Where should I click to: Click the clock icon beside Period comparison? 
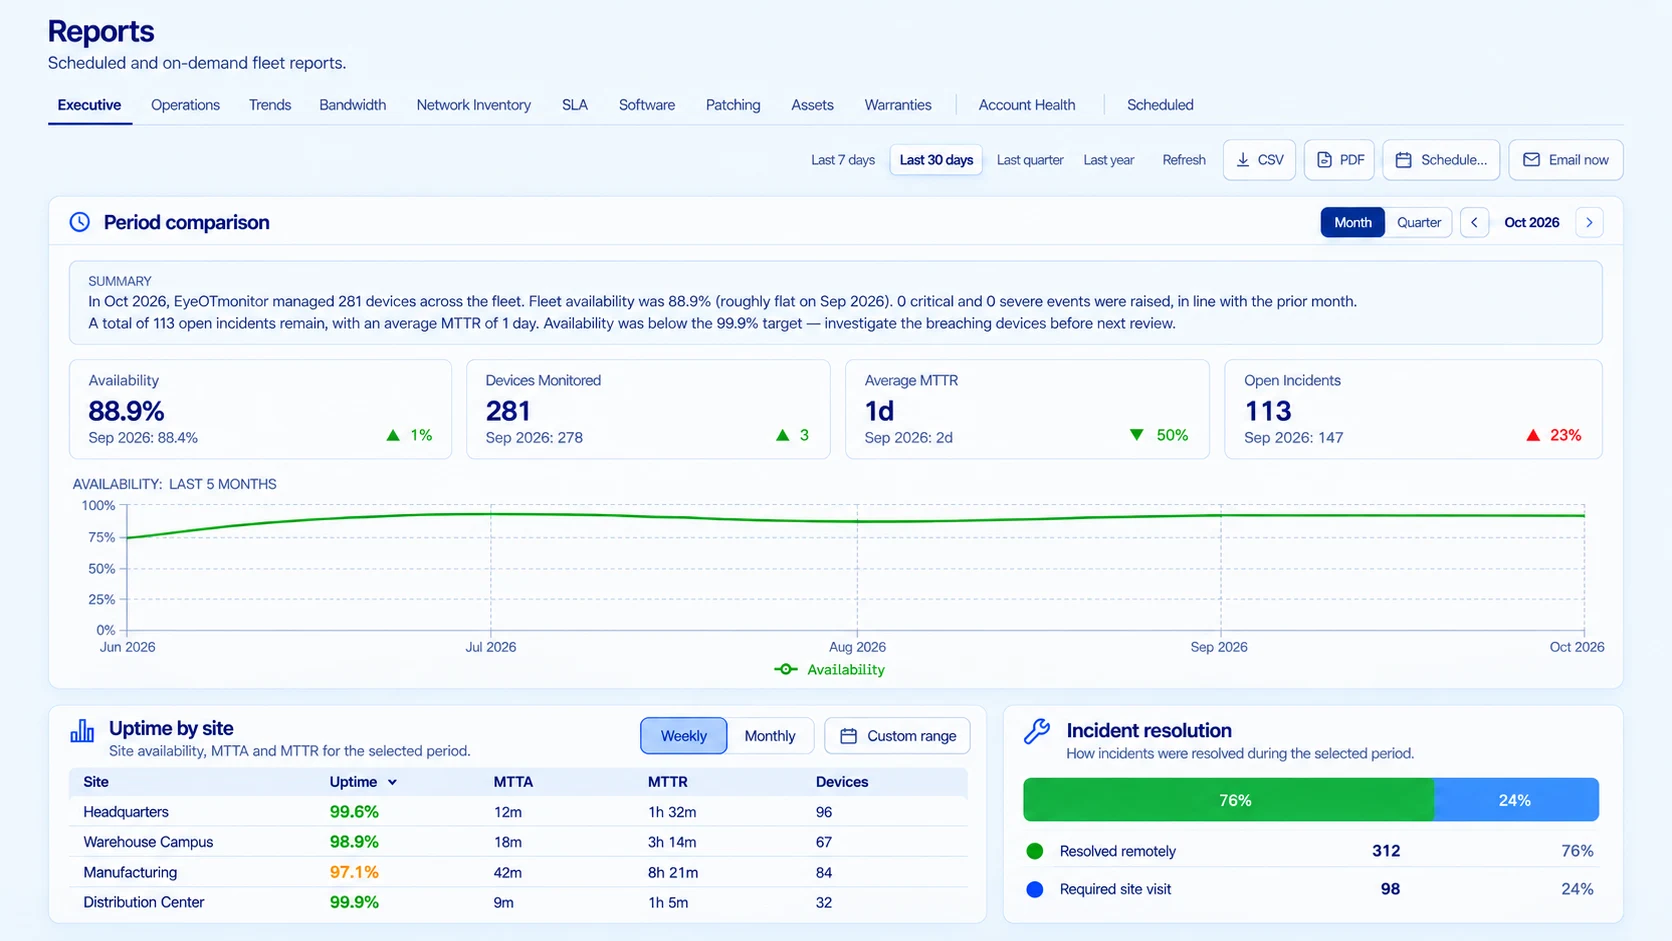point(80,222)
